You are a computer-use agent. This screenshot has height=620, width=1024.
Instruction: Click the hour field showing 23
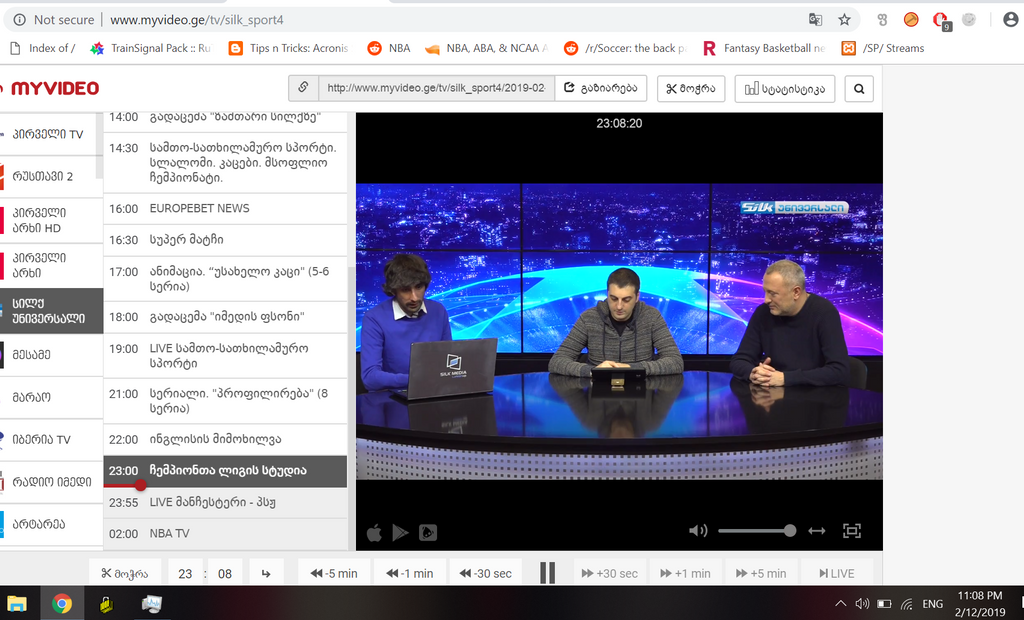tap(185, 574)
